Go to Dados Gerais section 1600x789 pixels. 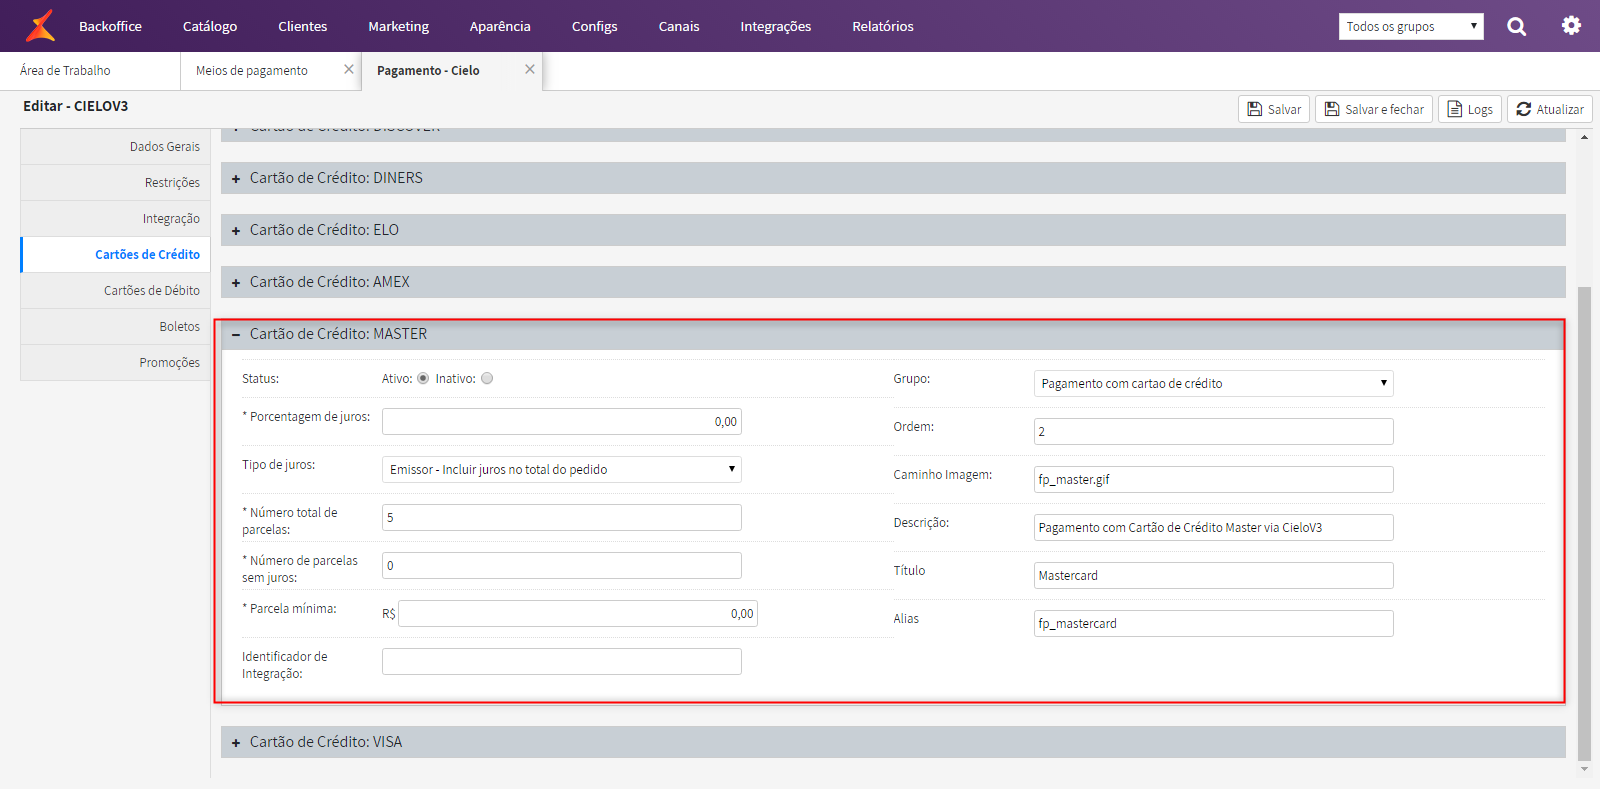pos(115,147)
